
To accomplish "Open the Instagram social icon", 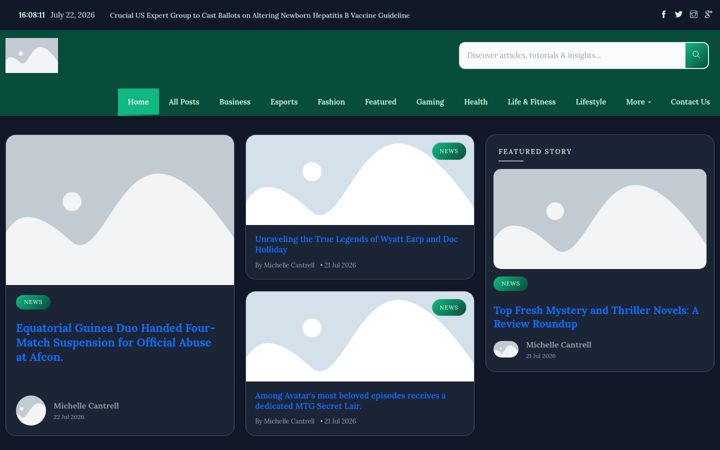I will click(693, 14).
